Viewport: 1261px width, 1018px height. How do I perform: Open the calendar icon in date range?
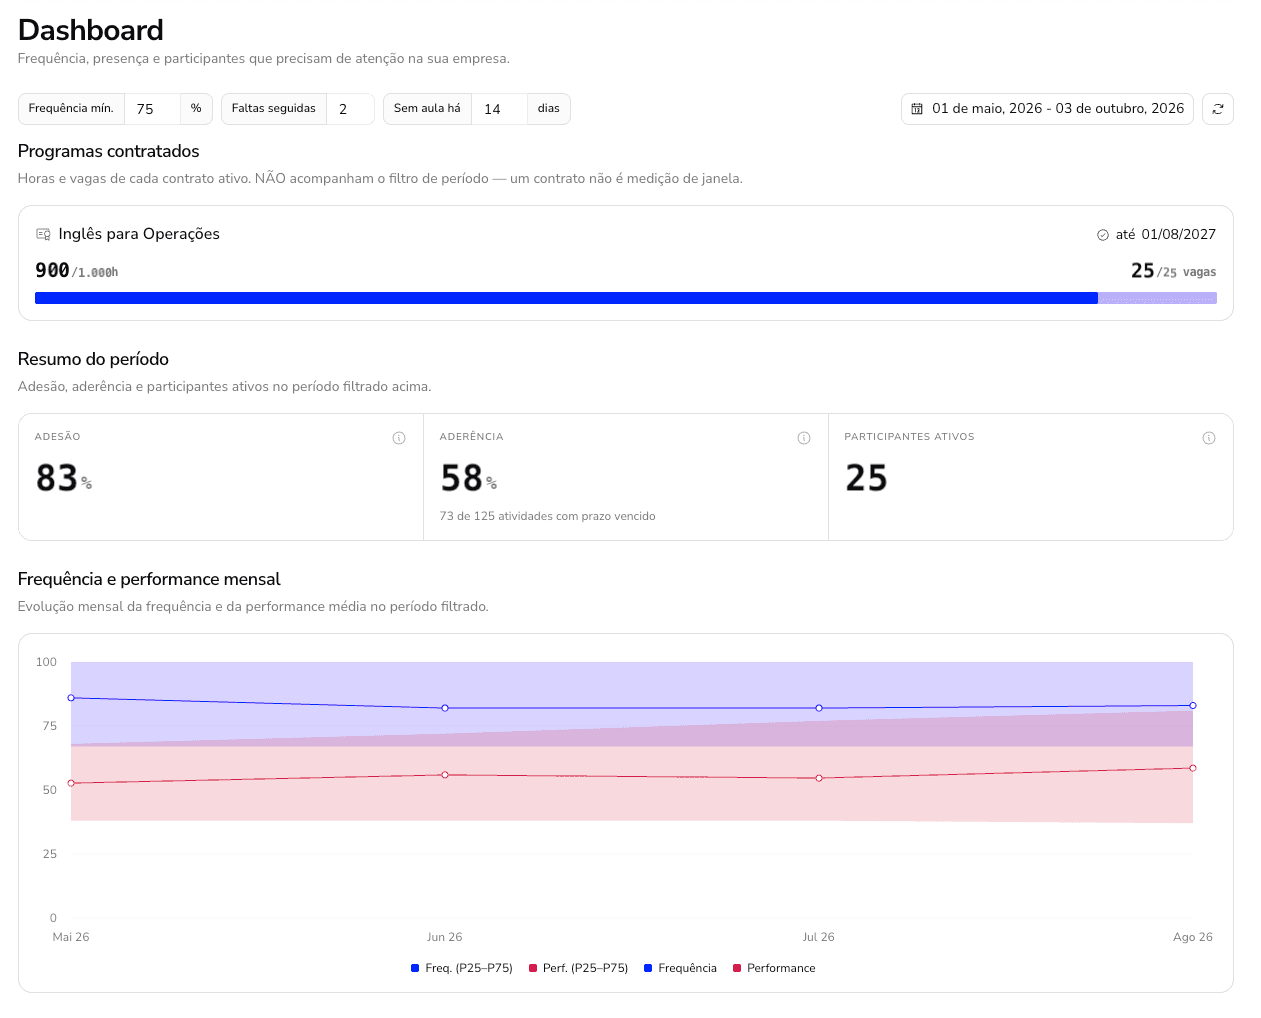coord(917,109)
